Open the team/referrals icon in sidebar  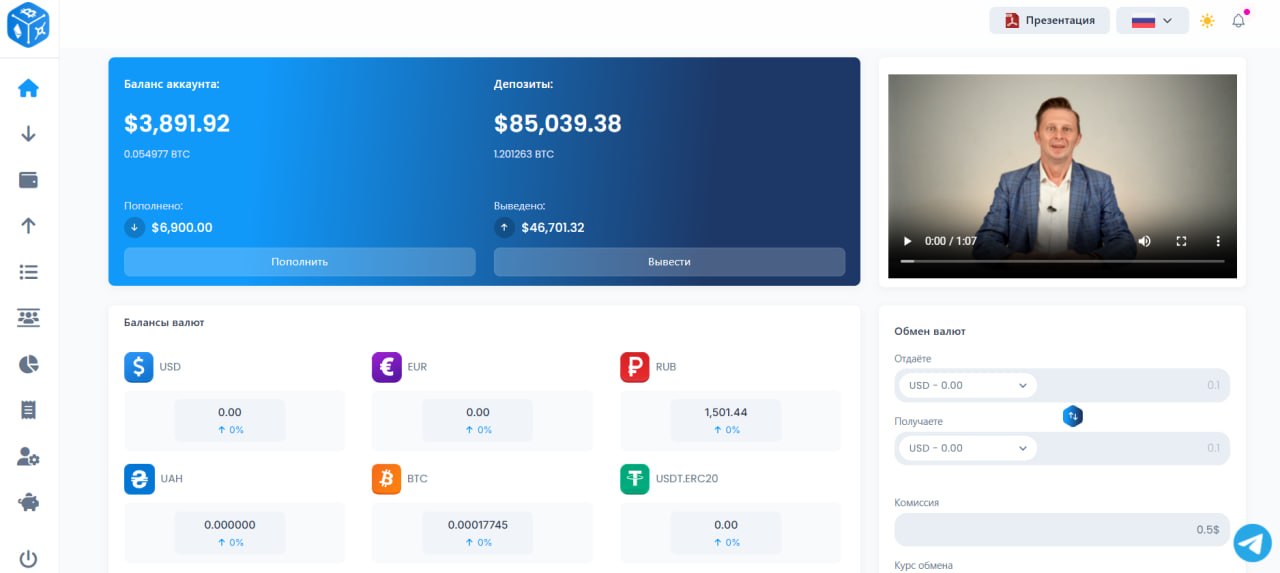[28, 318]
